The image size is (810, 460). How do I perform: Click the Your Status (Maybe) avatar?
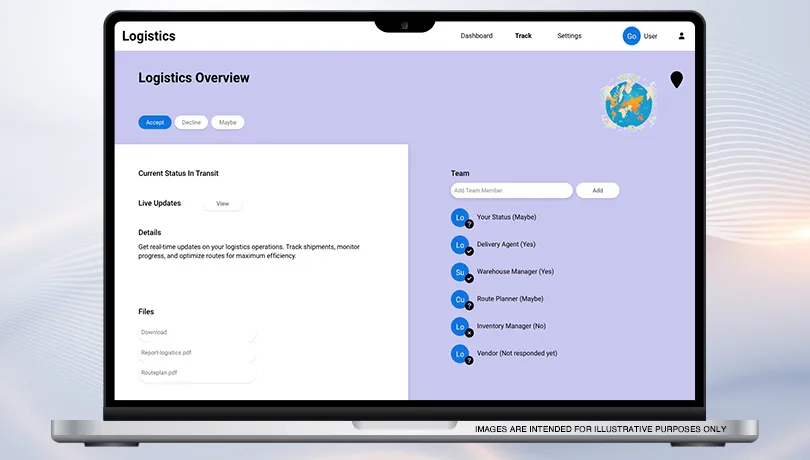pos(460,217)
